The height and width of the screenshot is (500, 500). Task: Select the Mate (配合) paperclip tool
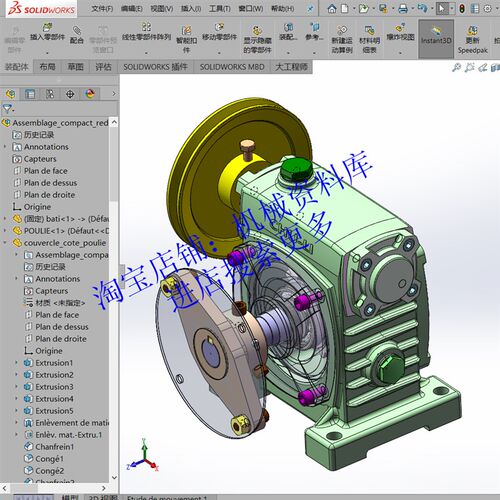click(x=77, y=31)
